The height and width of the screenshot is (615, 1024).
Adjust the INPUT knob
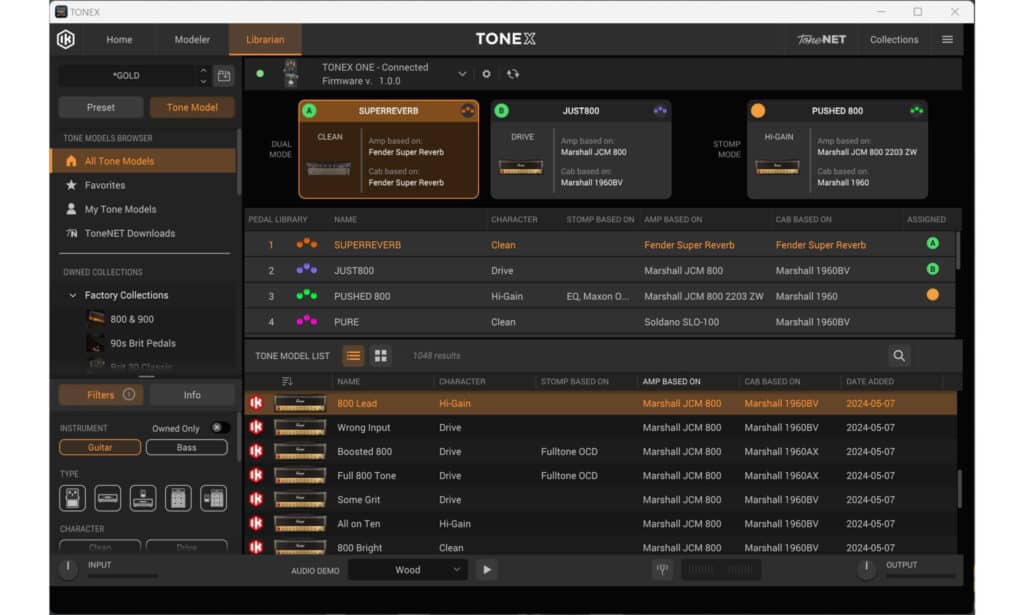point(68,567)
